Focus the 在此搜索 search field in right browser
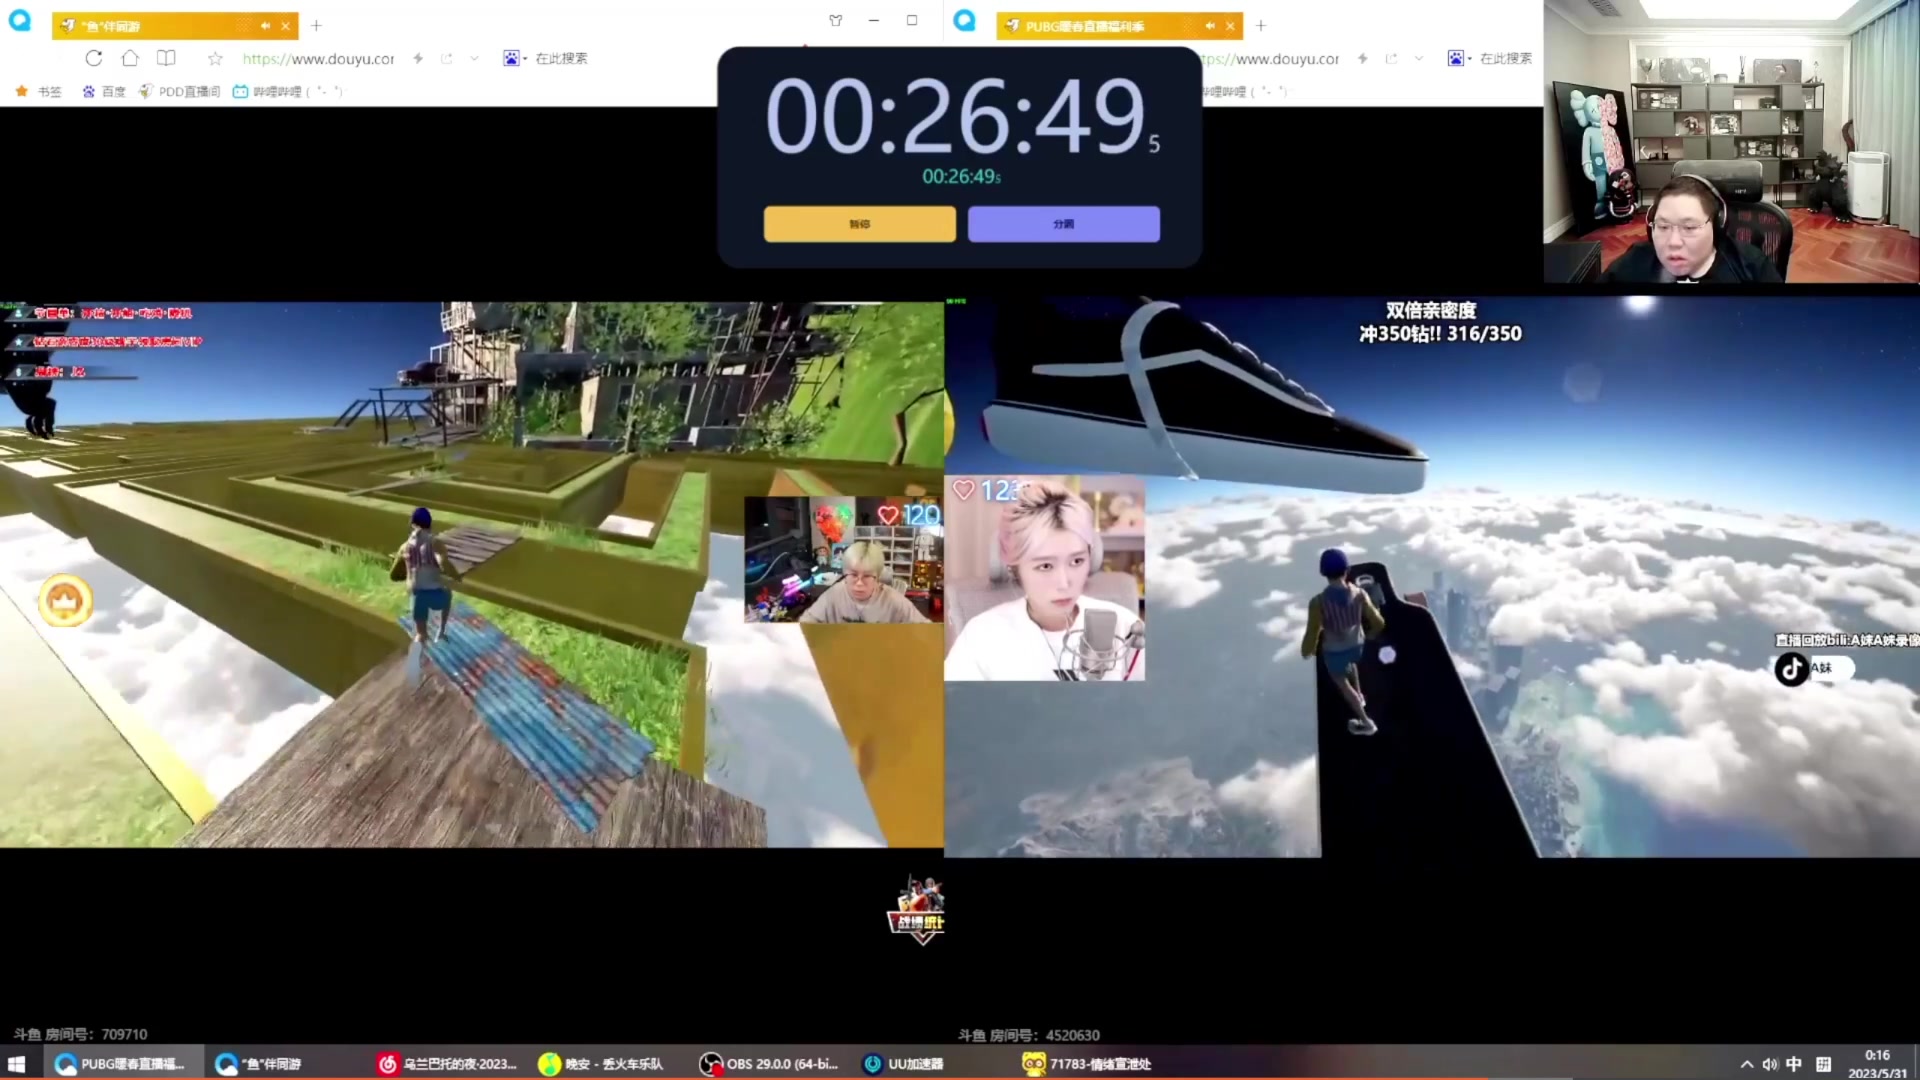1920x1080 pixels. pyautogui.click(x=1506, y=58)
